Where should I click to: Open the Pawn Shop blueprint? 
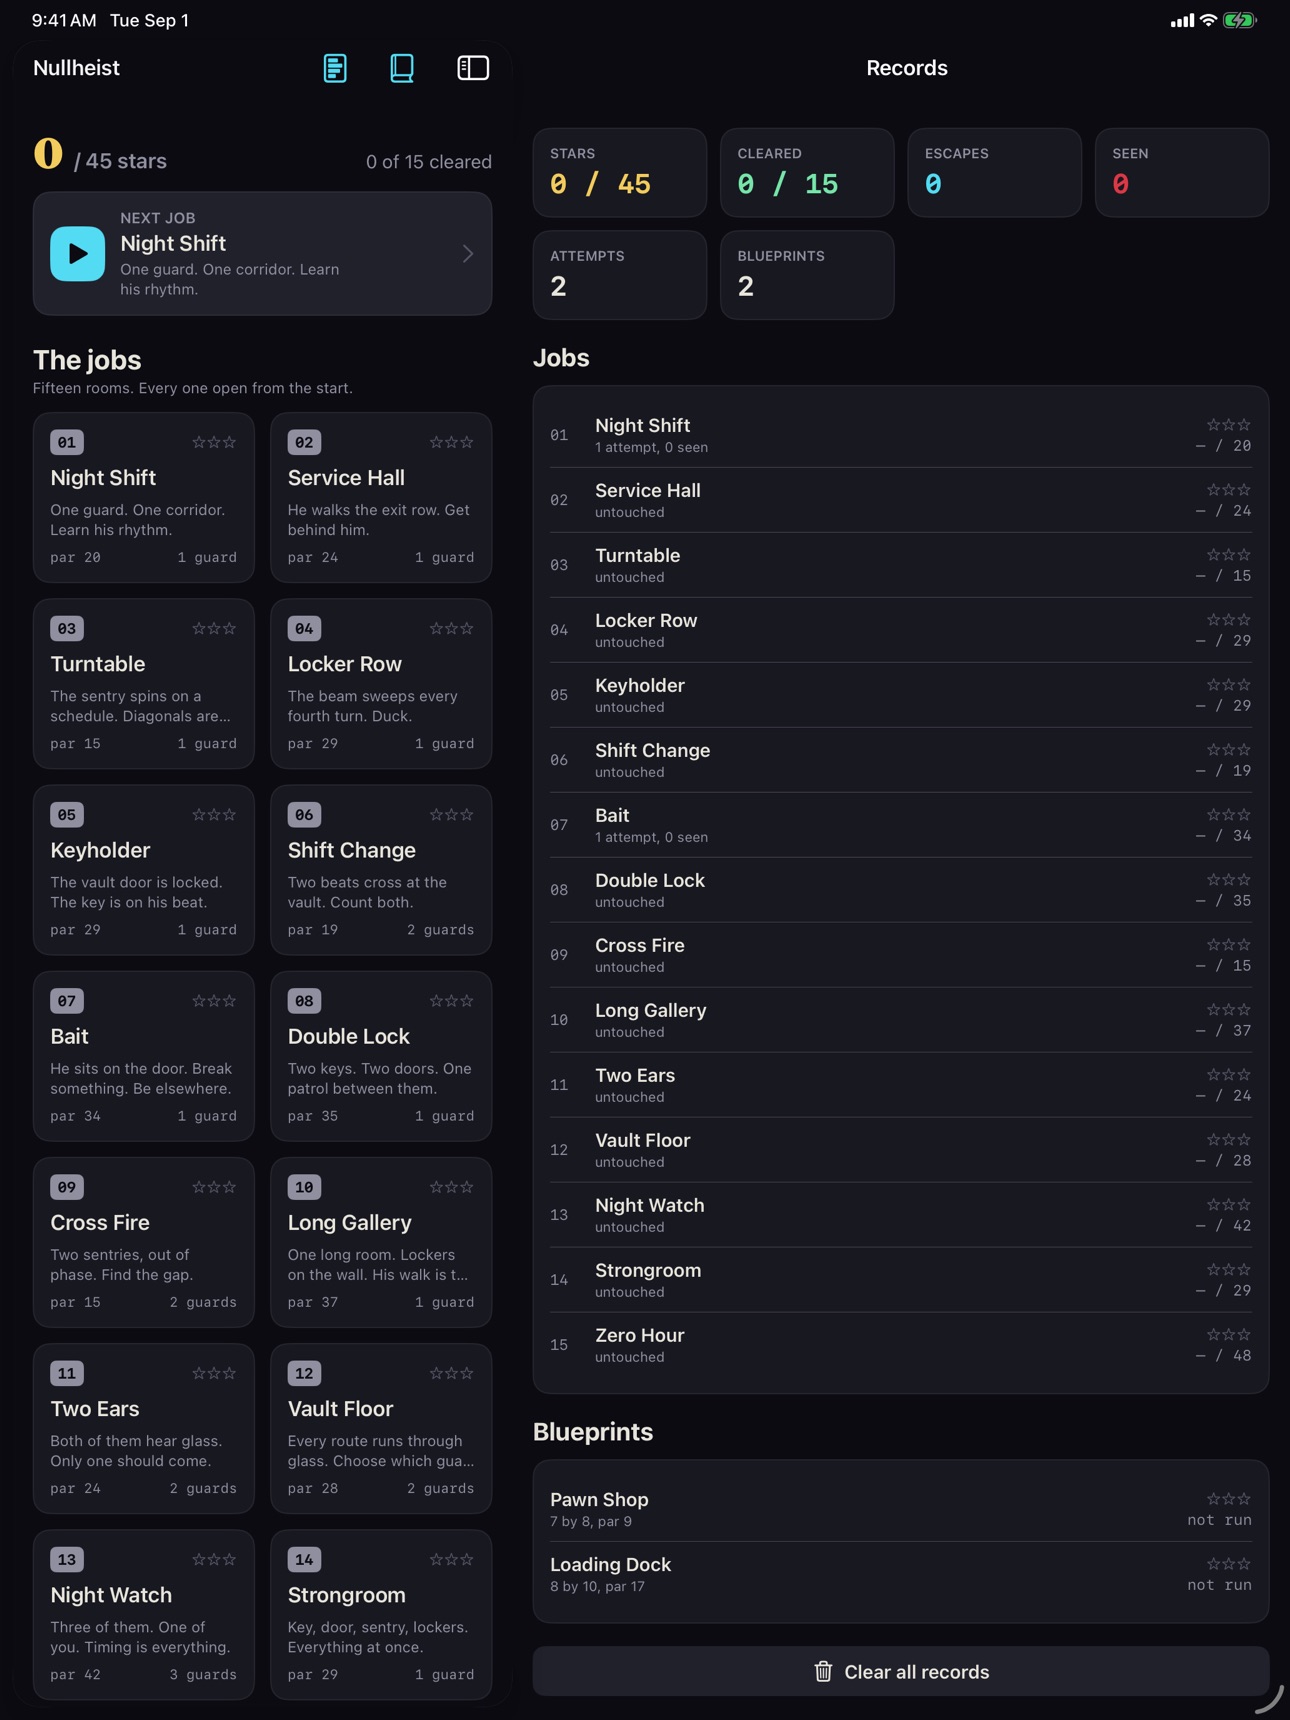click(901, 1509)
